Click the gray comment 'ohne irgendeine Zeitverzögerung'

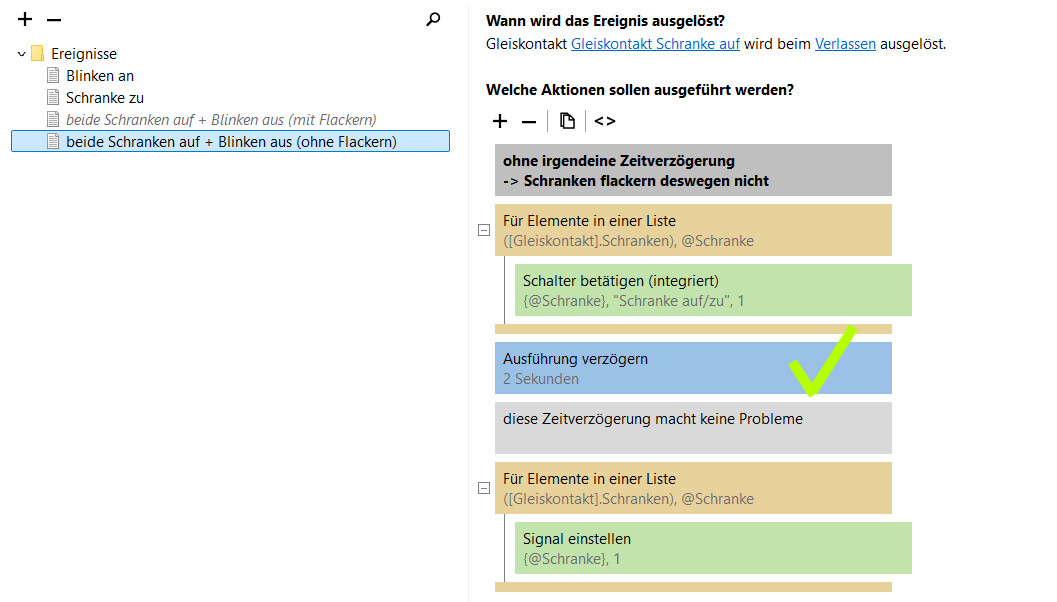pos(692,170)
